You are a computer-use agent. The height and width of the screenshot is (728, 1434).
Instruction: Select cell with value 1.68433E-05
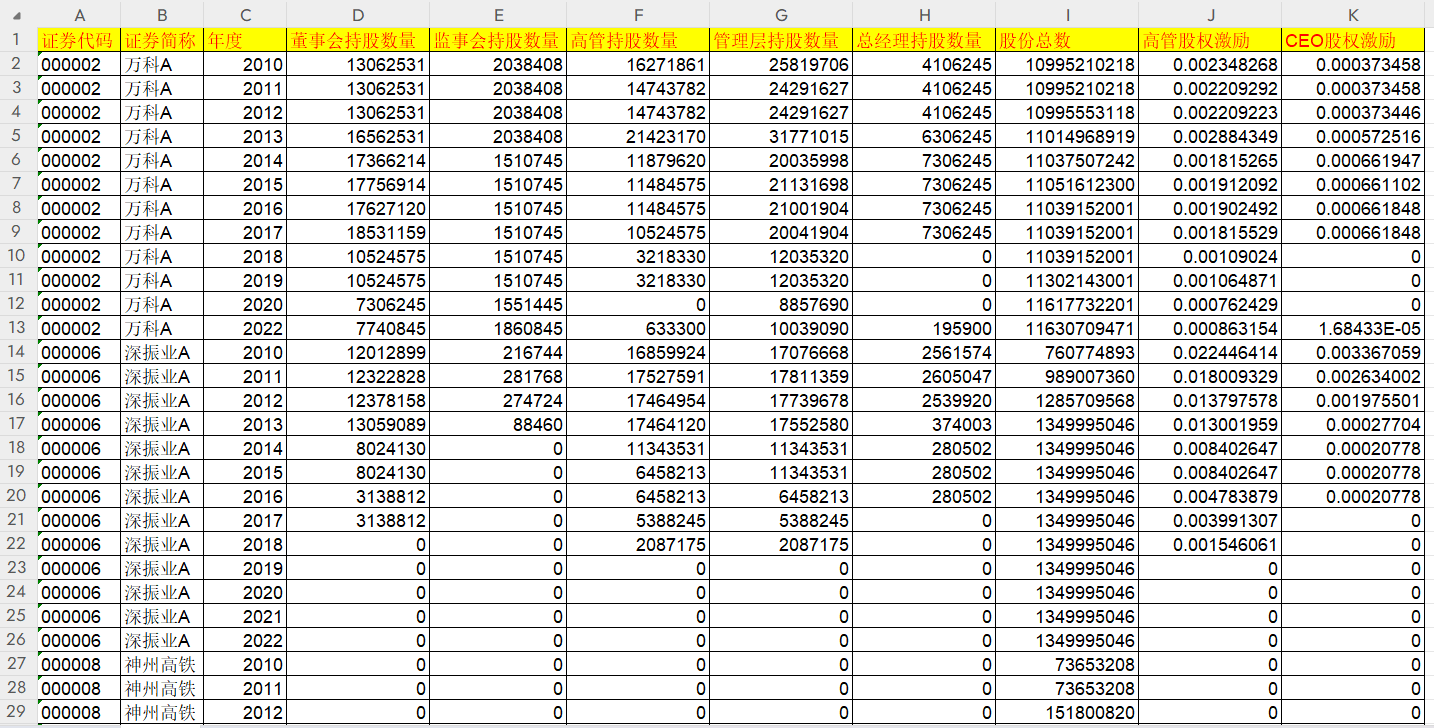[x=1353, y=328]
